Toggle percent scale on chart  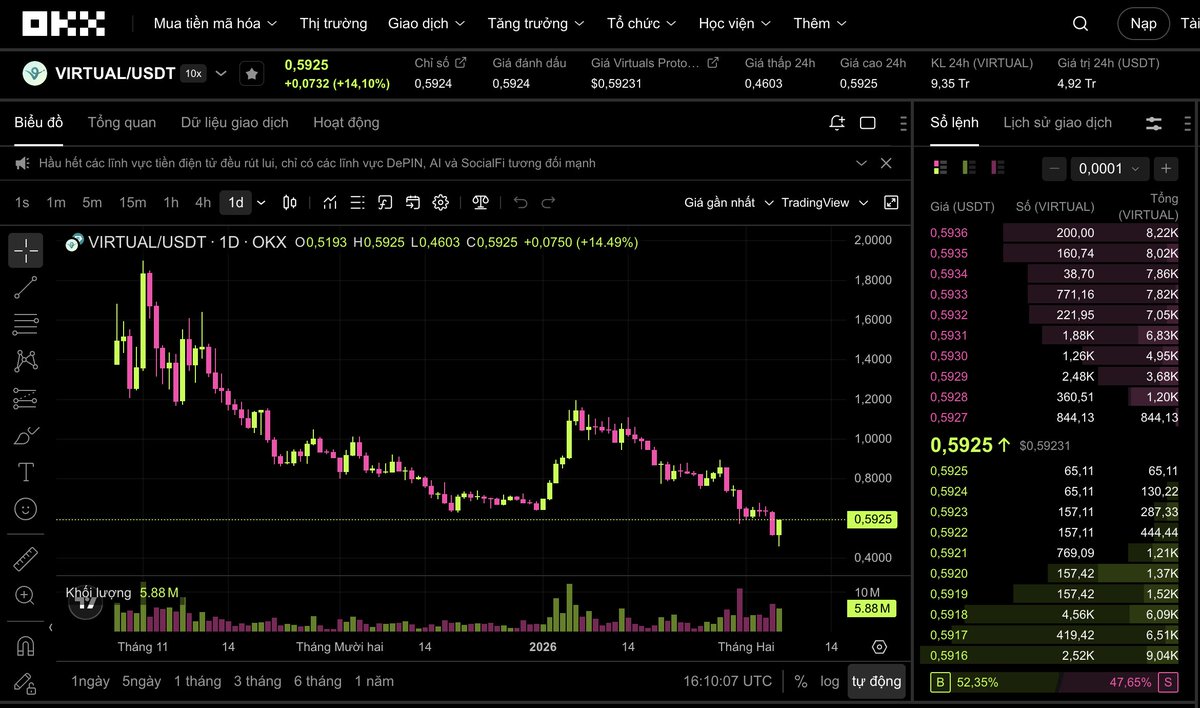801,681
